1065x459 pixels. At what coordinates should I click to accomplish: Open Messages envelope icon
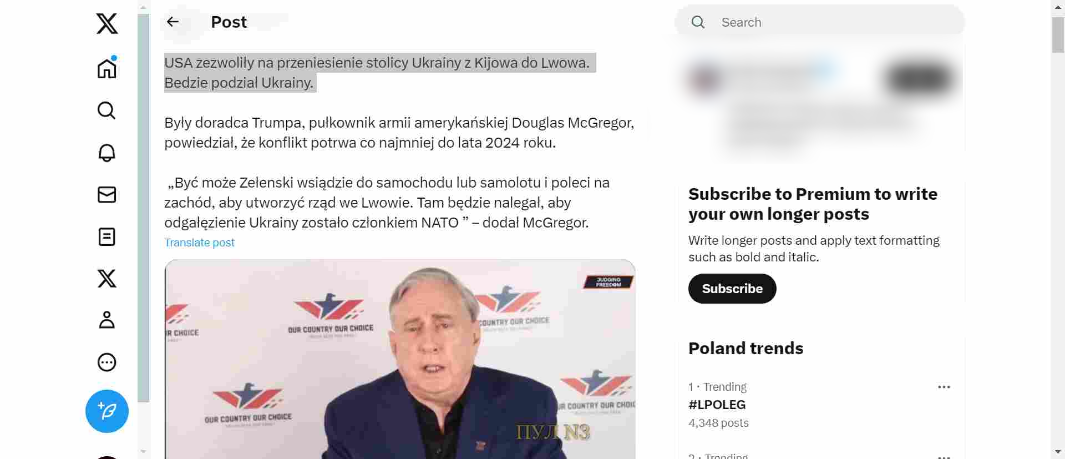pyautogui.click(x=107, y=195)
